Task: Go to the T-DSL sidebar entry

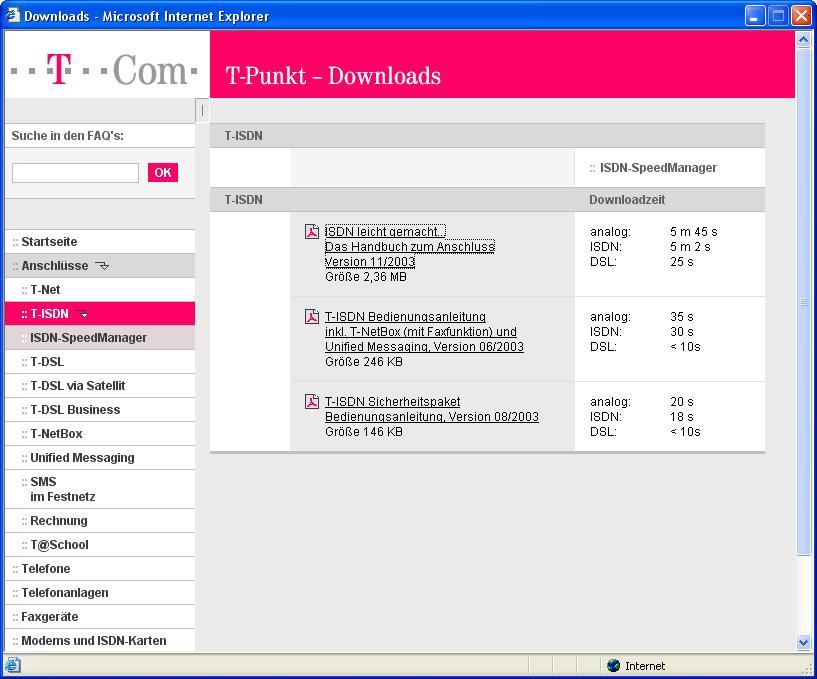Action: 100,362
